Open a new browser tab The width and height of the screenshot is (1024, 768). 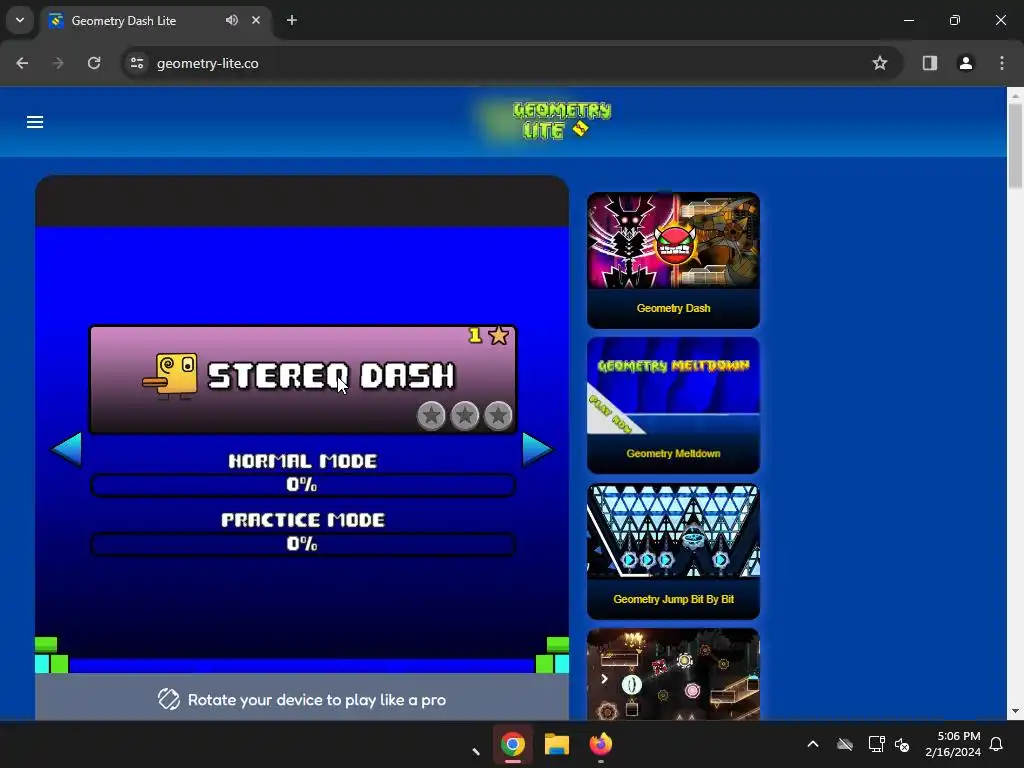(x=292, y=20)
